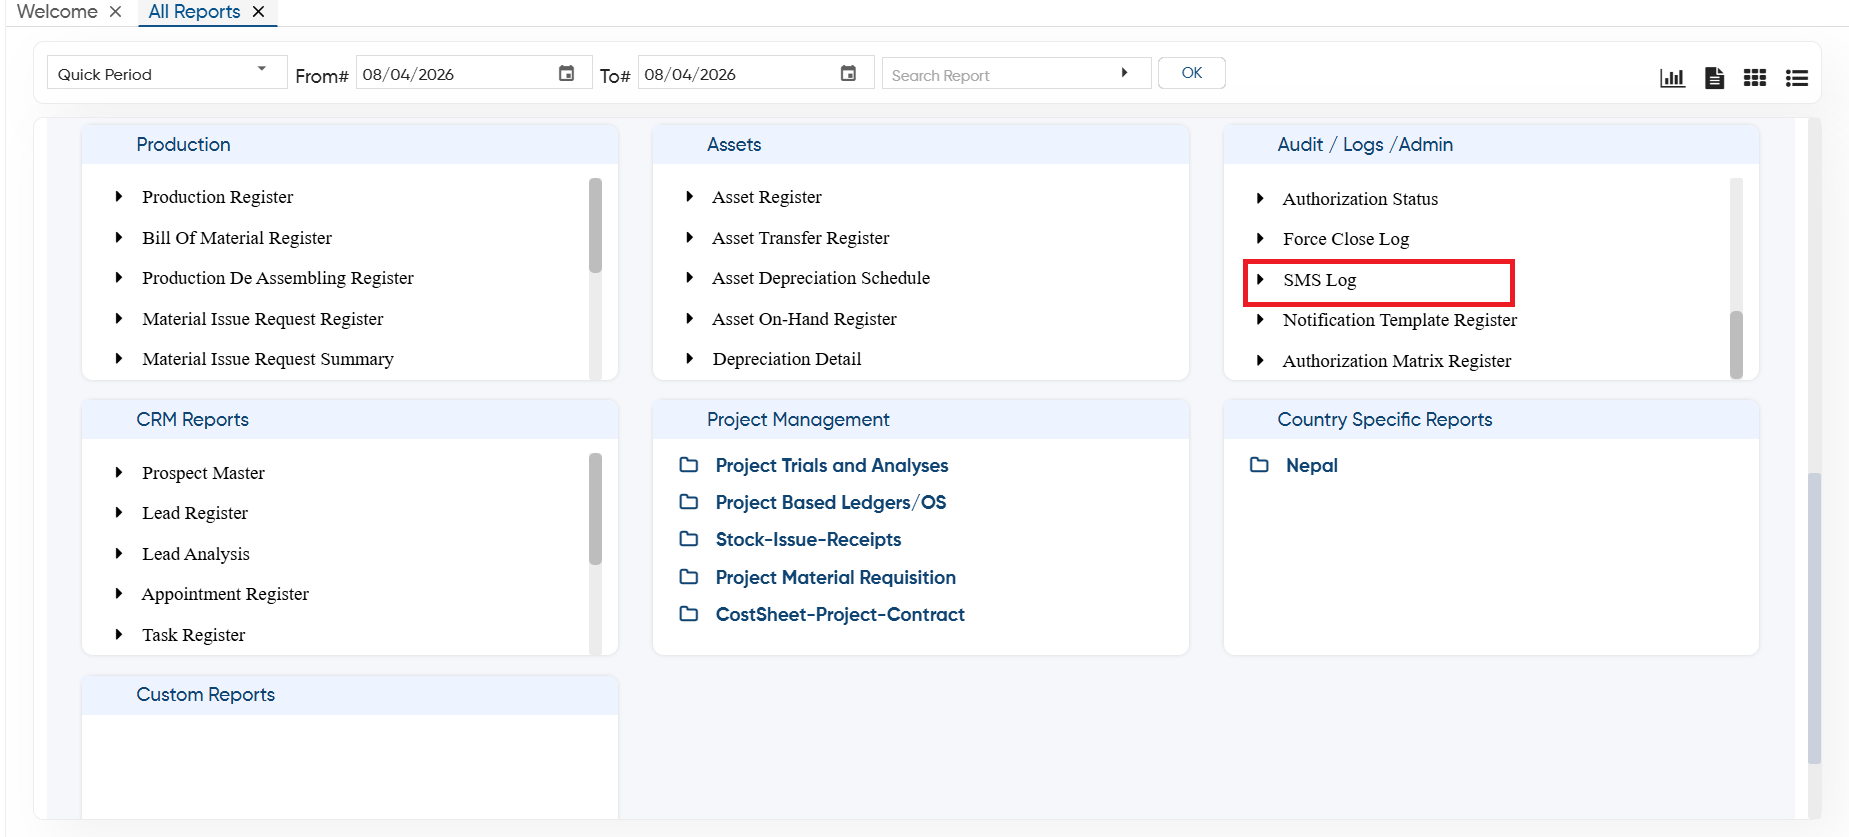The height and width of the screenshot is (837, 1849).
Task: Click the Audit panel scrollbar thumb
Action: [1736, 344]
